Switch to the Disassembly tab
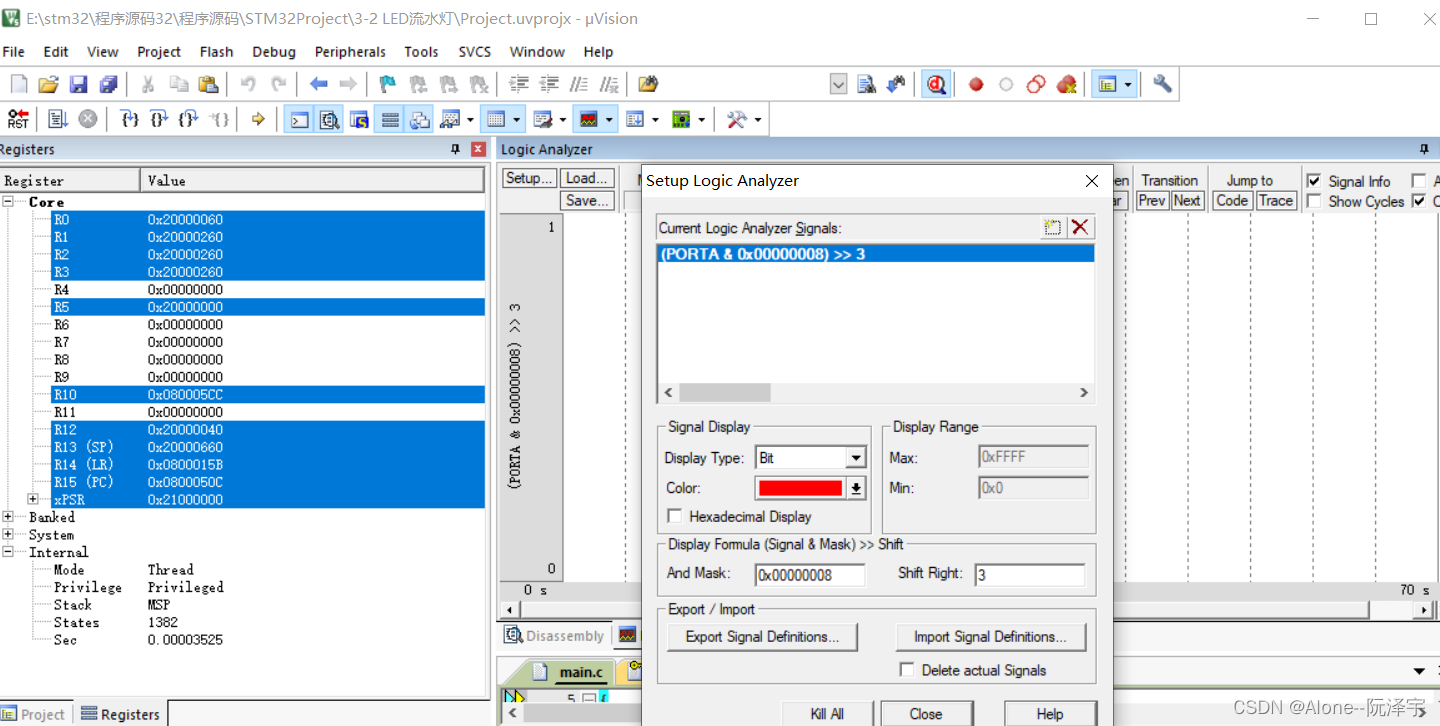This screenshot has width=1440, height=726. click(x=555, y=635)
